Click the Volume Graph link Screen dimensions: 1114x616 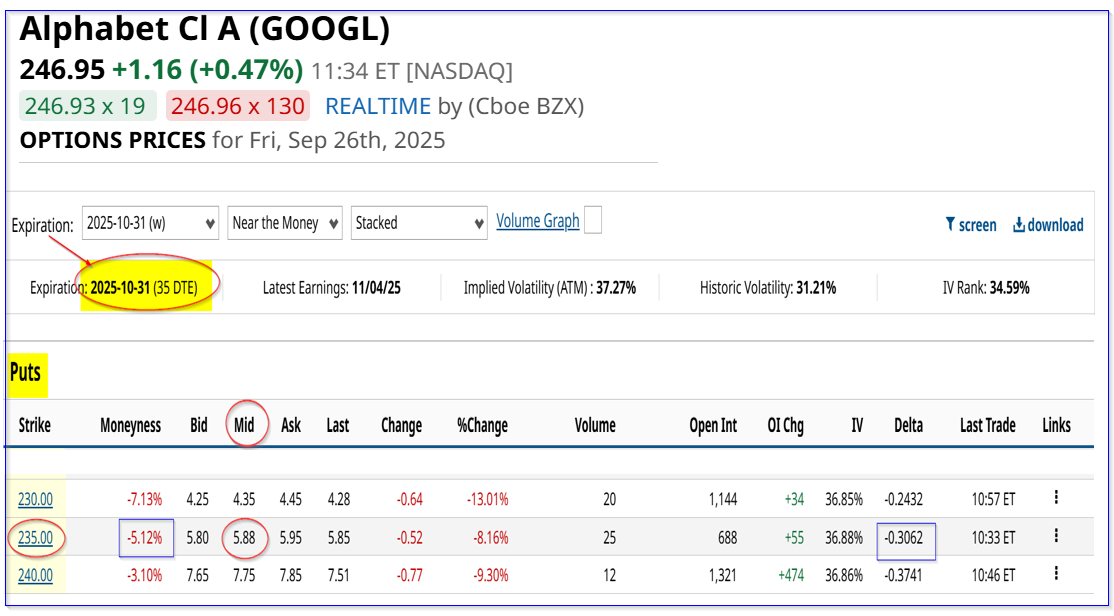click(538, 221)
